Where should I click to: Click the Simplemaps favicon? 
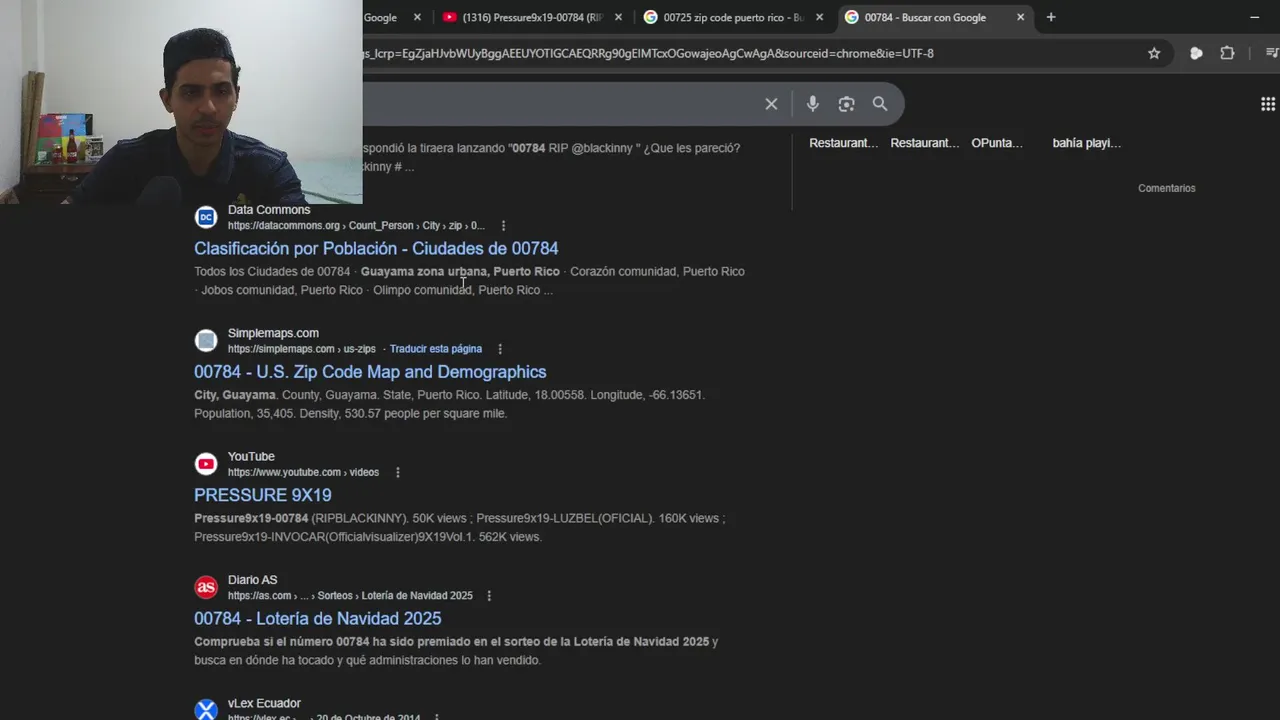pyautogui.click(x=206, y=341)
